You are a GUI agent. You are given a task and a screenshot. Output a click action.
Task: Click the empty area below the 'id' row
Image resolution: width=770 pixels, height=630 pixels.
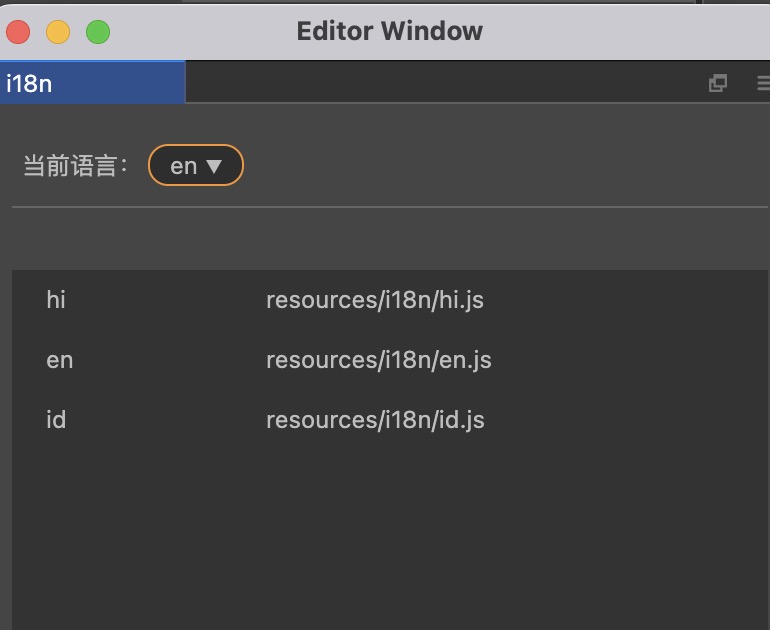tap(388, 530)
